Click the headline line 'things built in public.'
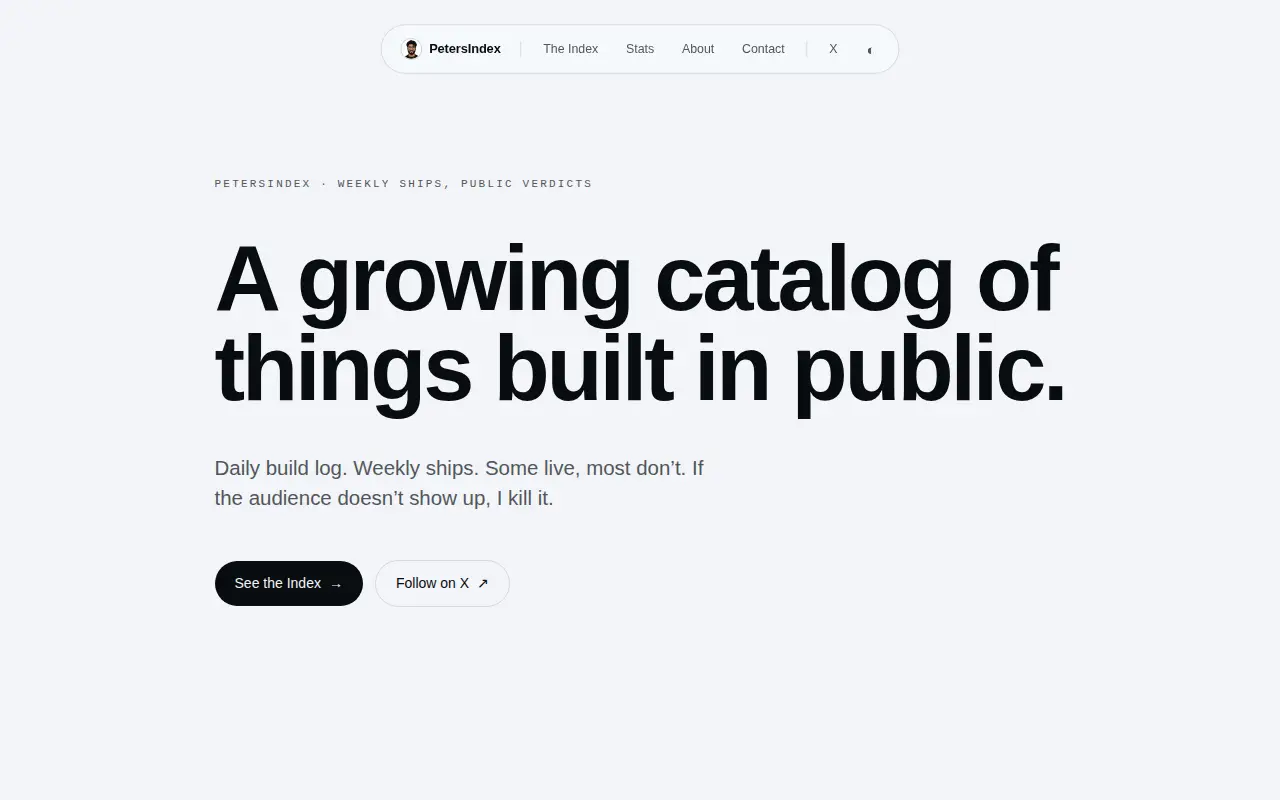Viewport: 1280px width, 800px height. (640, 370)
